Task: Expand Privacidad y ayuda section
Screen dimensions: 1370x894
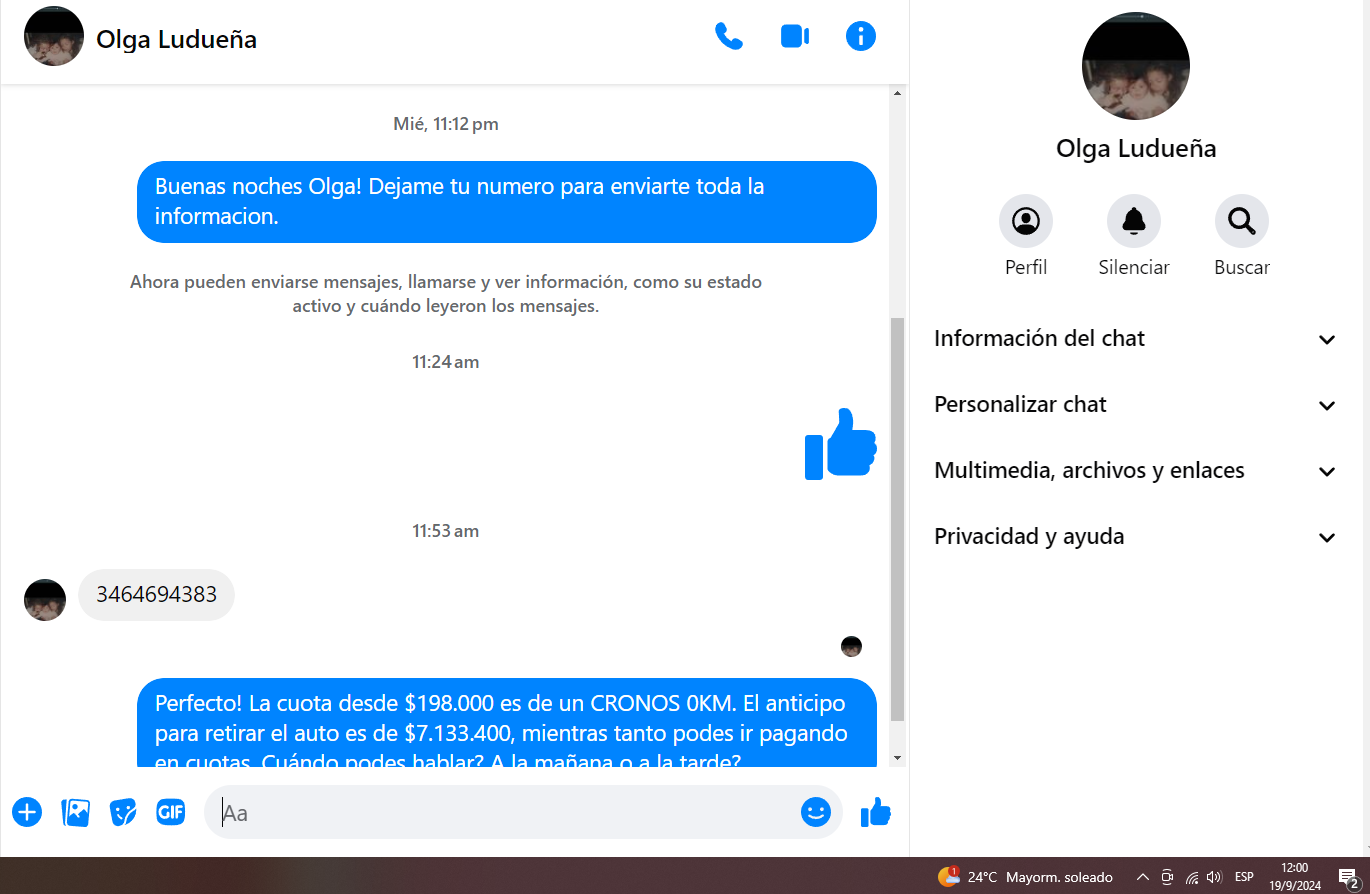Action: pos(1135,537)
